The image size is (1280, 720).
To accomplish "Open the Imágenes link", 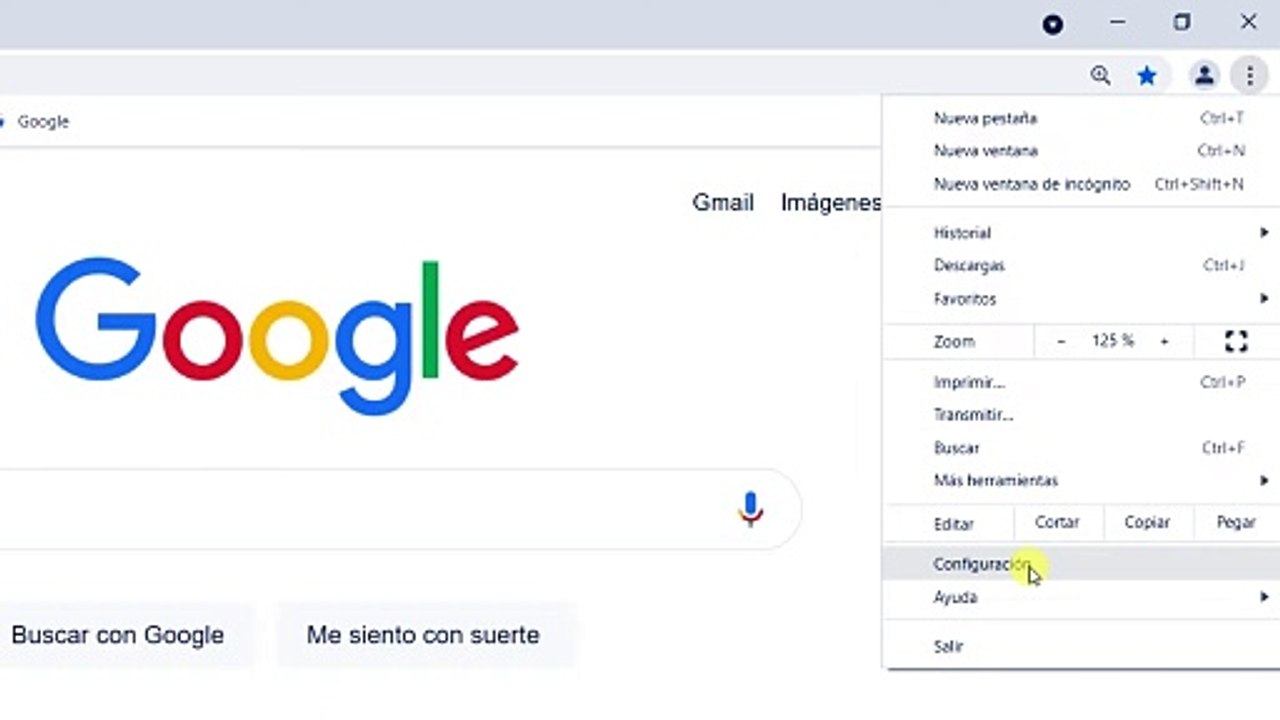I will [x=831, y=203].
